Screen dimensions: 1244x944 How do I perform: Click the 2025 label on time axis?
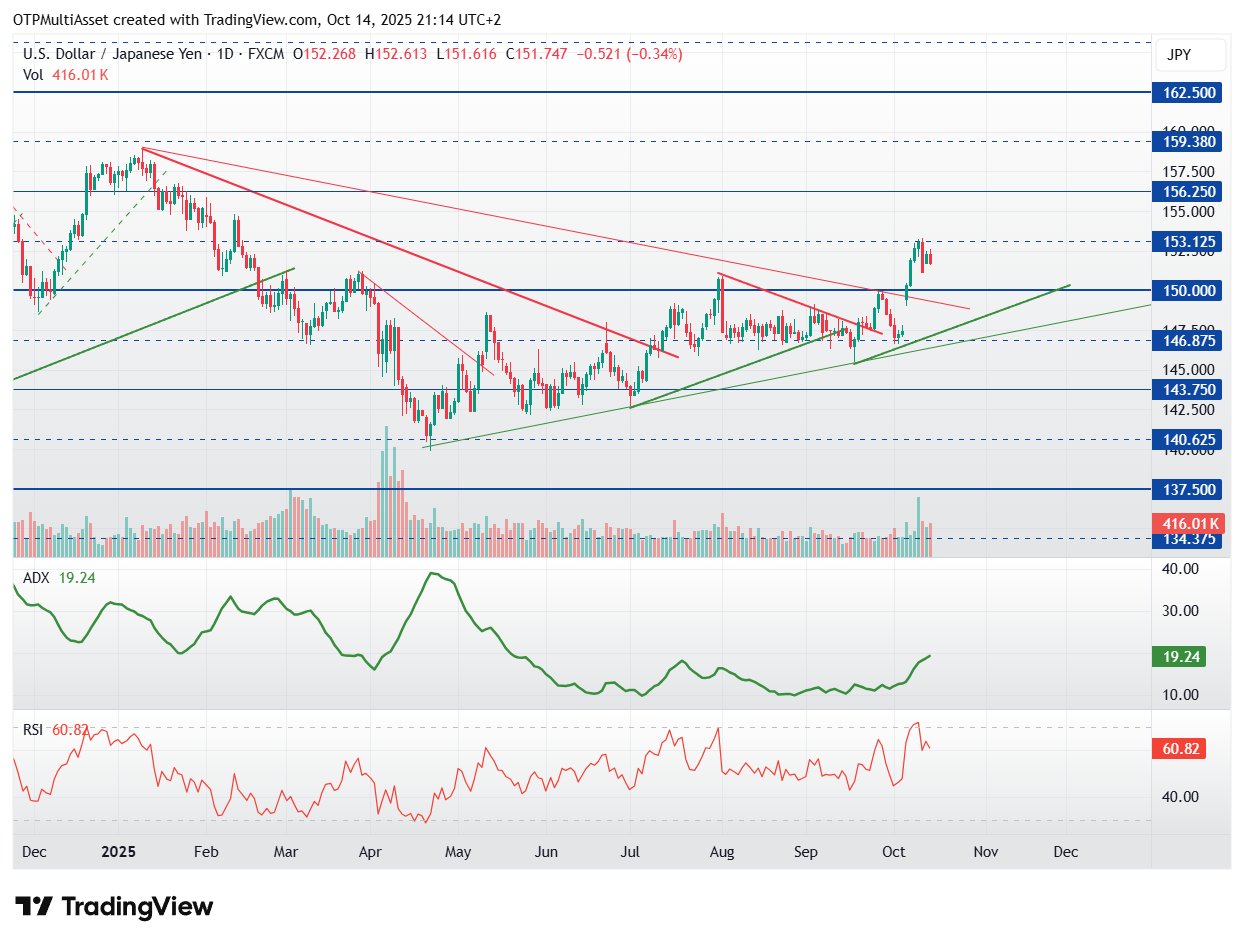click(x=117, y=852)
